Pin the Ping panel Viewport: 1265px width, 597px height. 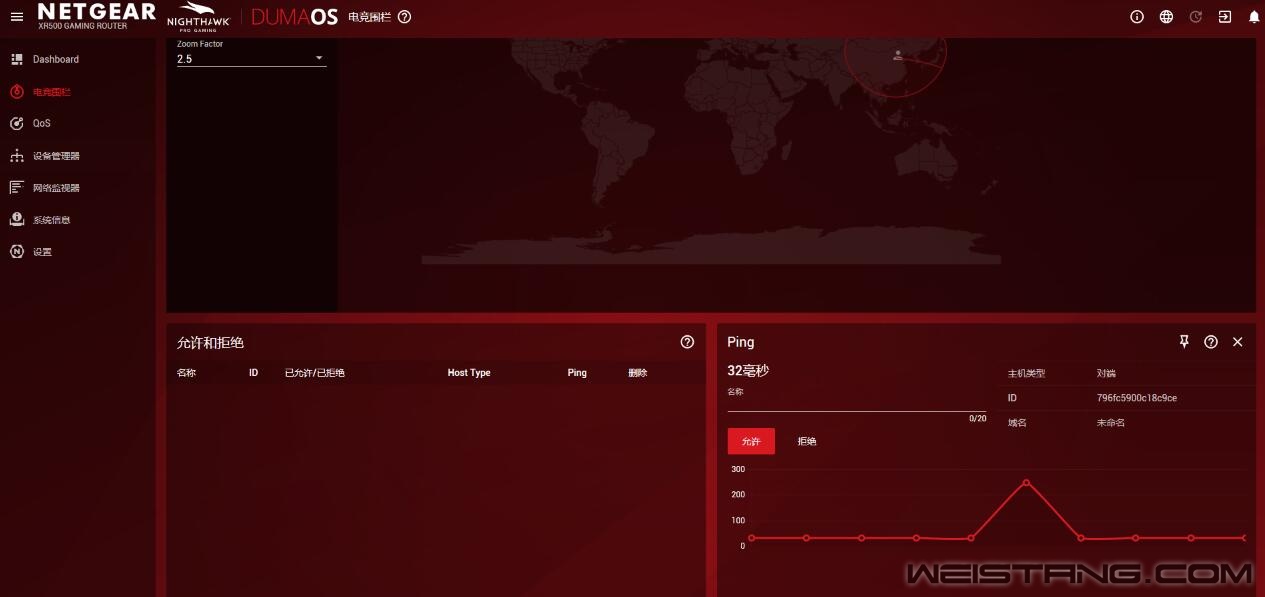click(1184, 342)
